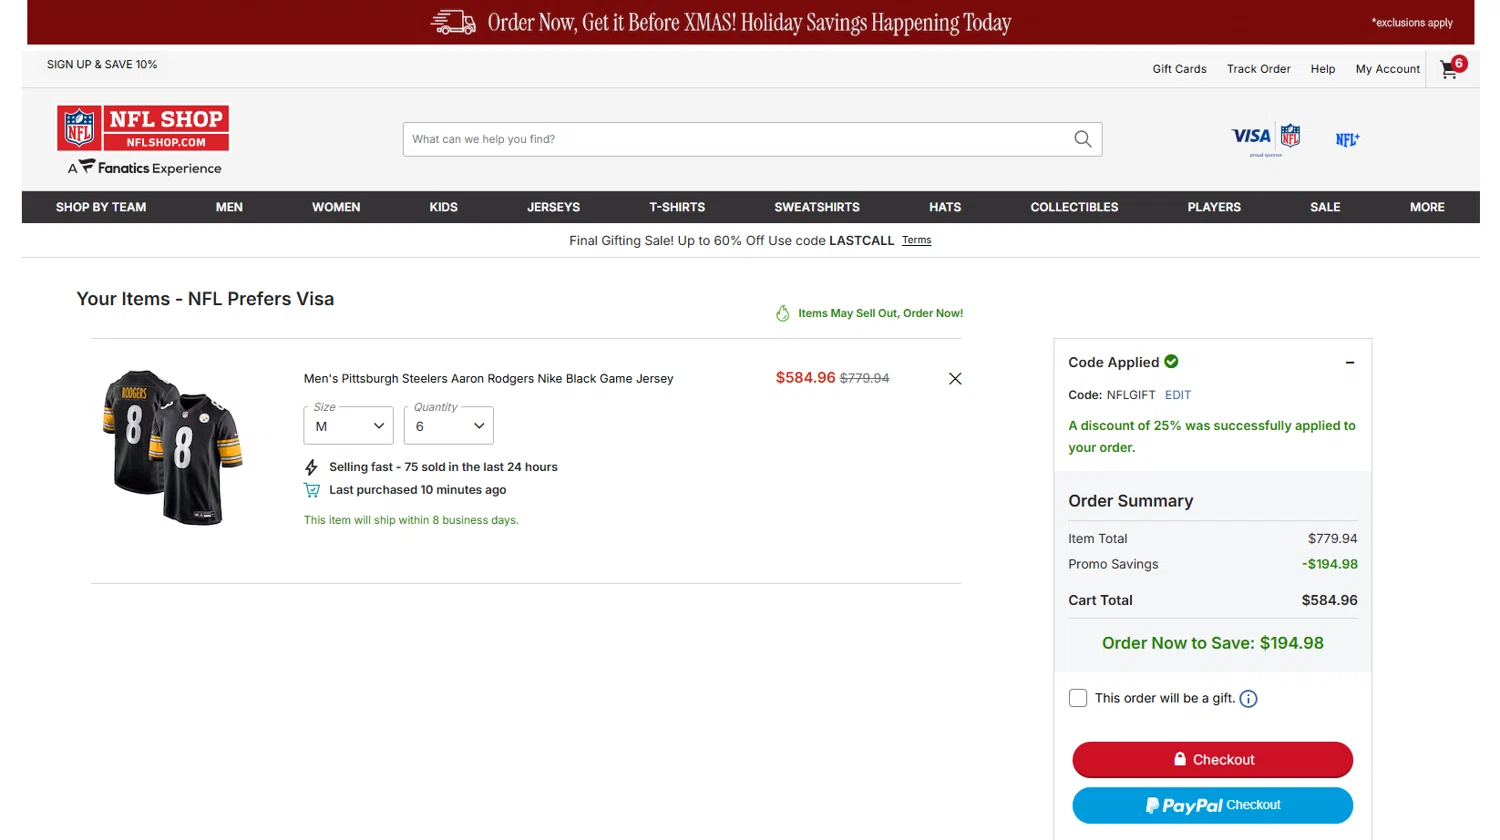
Task: Click the $584.96 sale price
Action: tap(805, 377)
